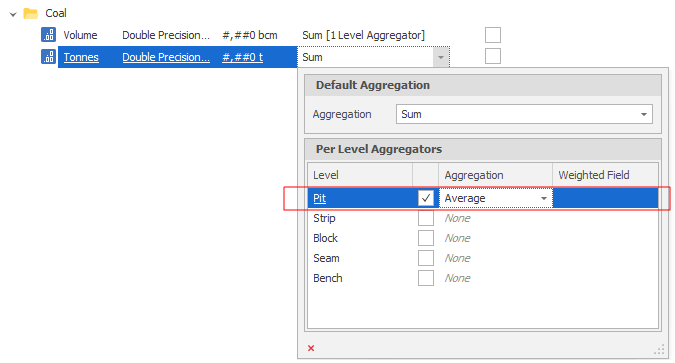
Task: Uncheck the Pit level checkbox
Action: pyautogui.click(x=426, y=198)
